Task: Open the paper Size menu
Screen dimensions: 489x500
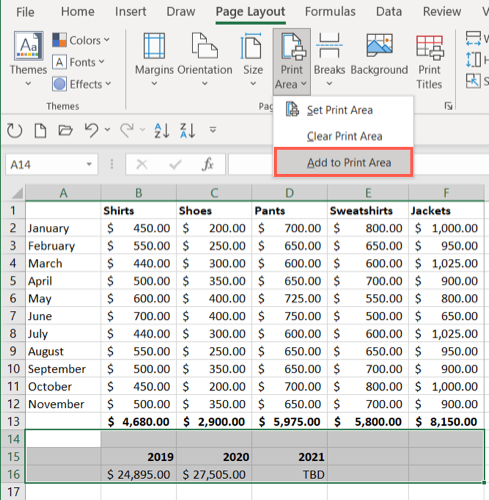Action: (253, 59)
